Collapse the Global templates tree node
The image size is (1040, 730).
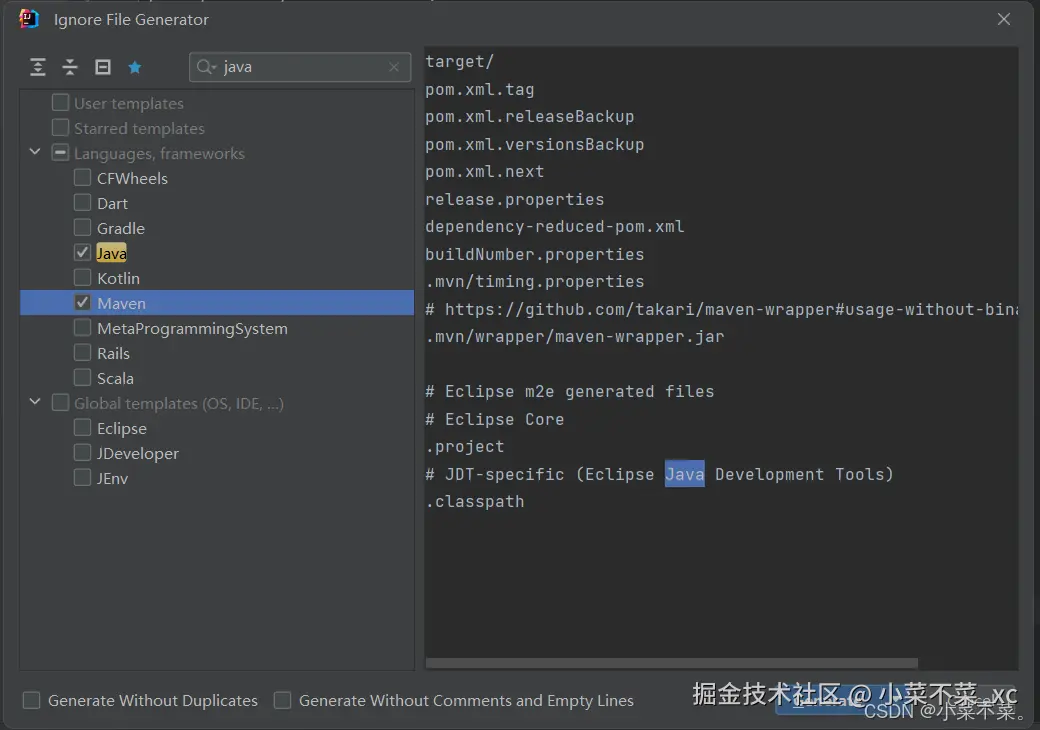tap(35, 402)
